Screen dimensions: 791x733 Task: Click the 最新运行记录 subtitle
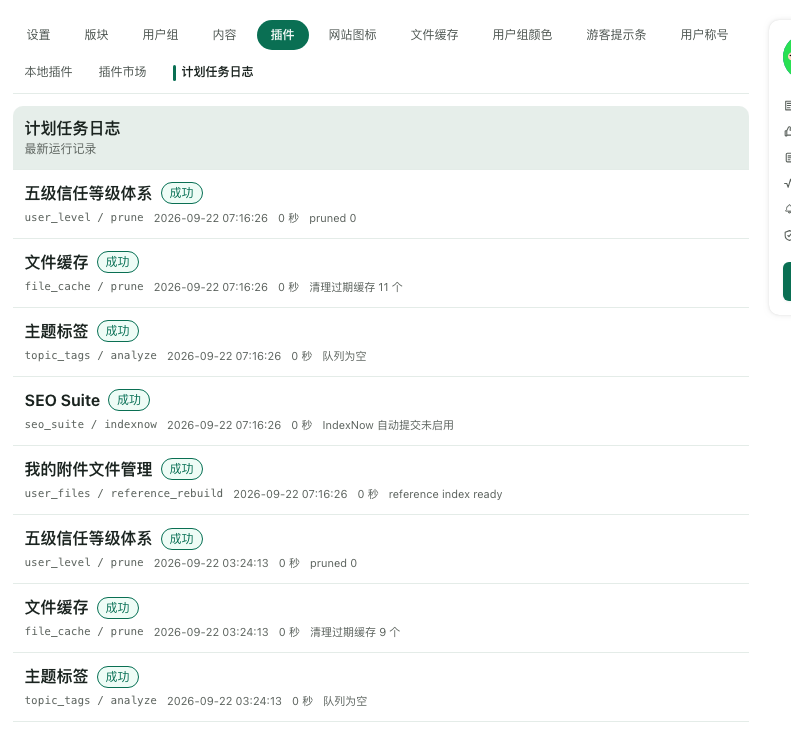(x=61, y=149)
